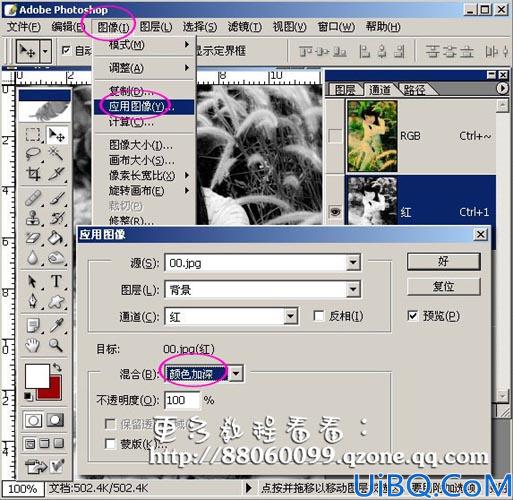The height and width of the screenshot is (500, 513).
Task: Select the Pen tool
Action: pos(33,301)
